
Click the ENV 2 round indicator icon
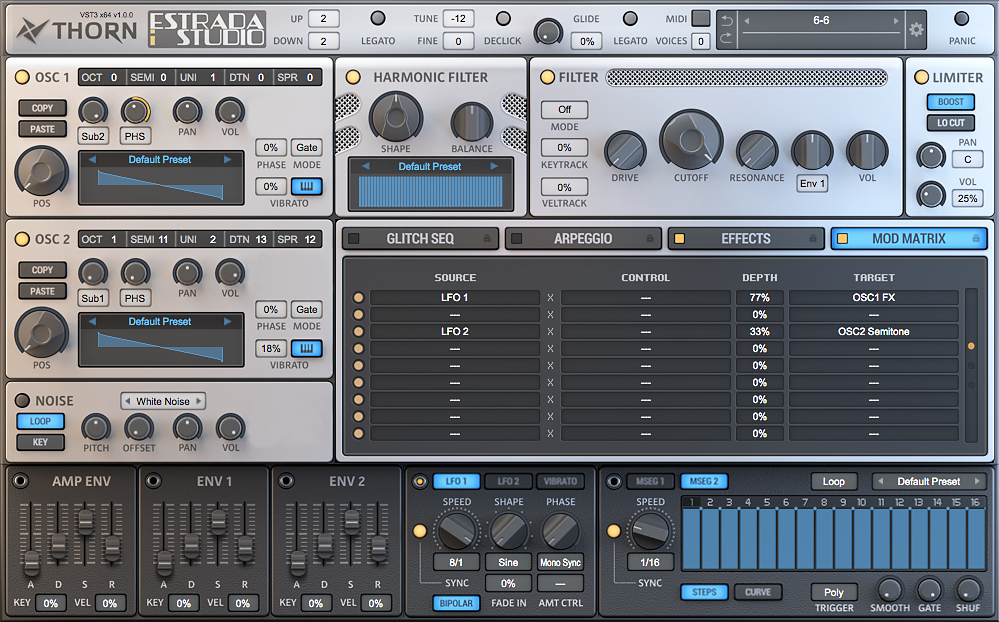[x=286, y=481]
